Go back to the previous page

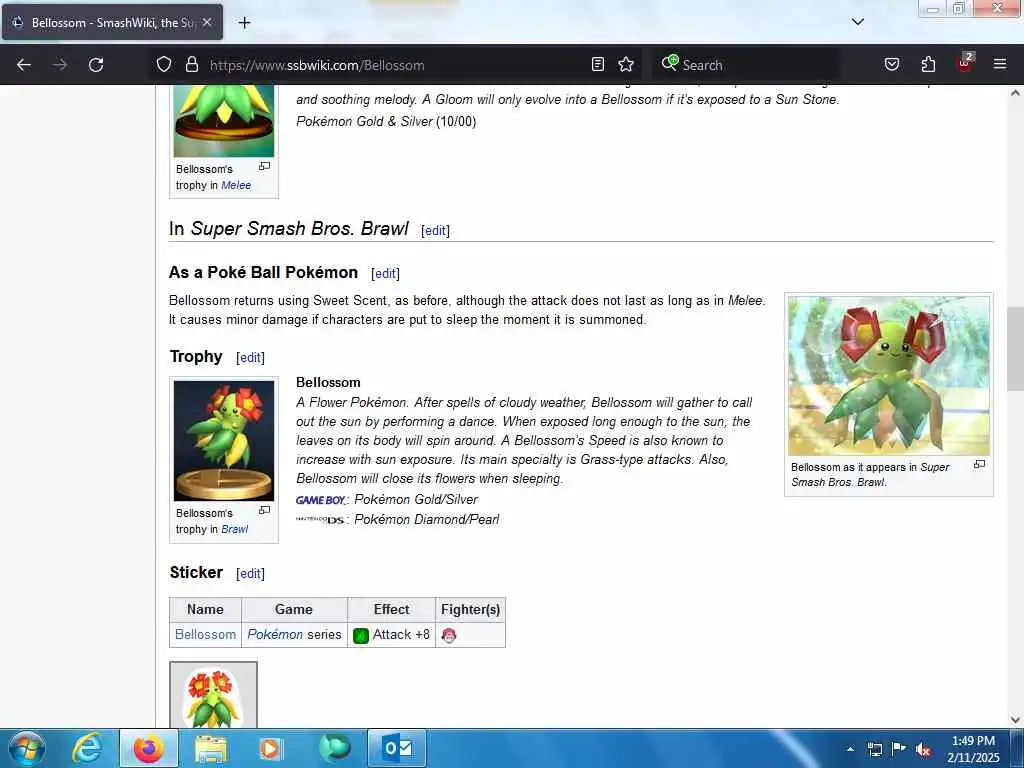tap(24, 65)
